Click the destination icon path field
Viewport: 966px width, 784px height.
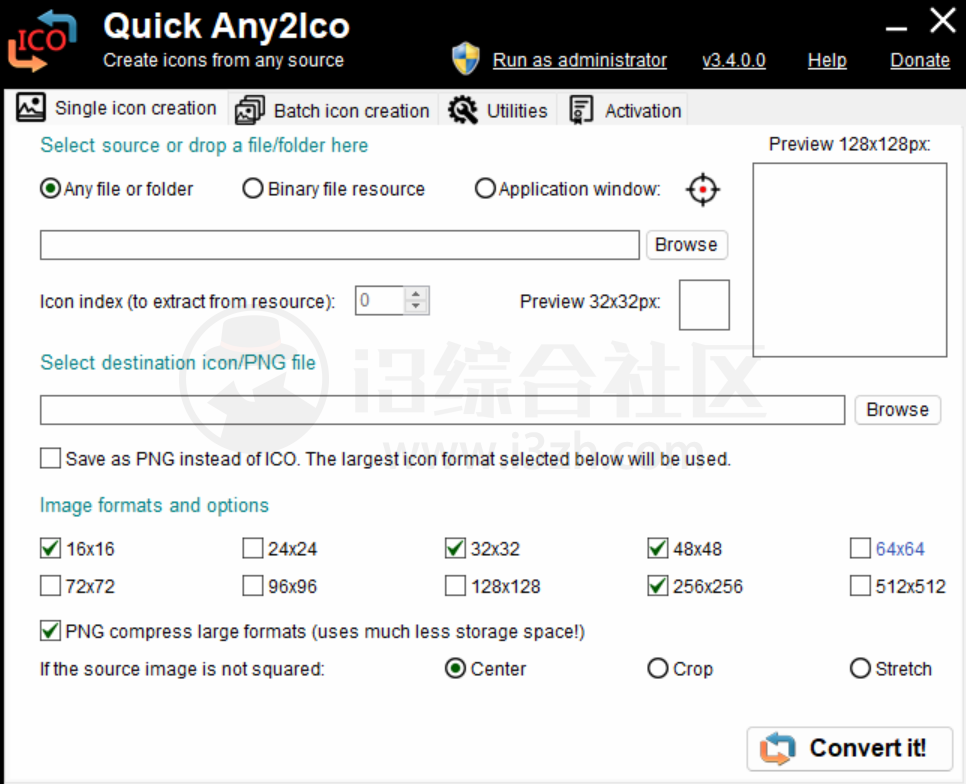[x=442, y=410]
